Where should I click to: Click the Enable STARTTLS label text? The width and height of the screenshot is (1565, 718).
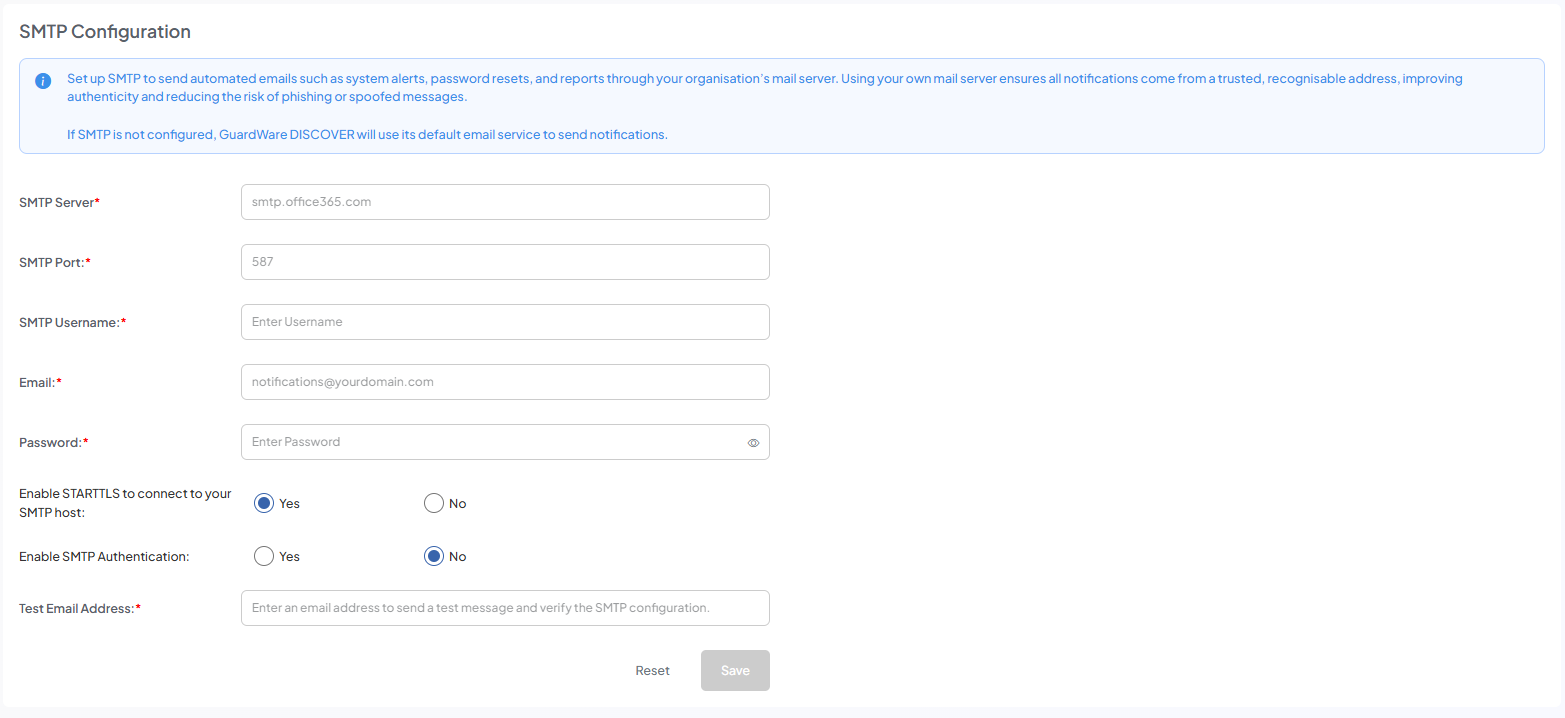coord(125,503)
